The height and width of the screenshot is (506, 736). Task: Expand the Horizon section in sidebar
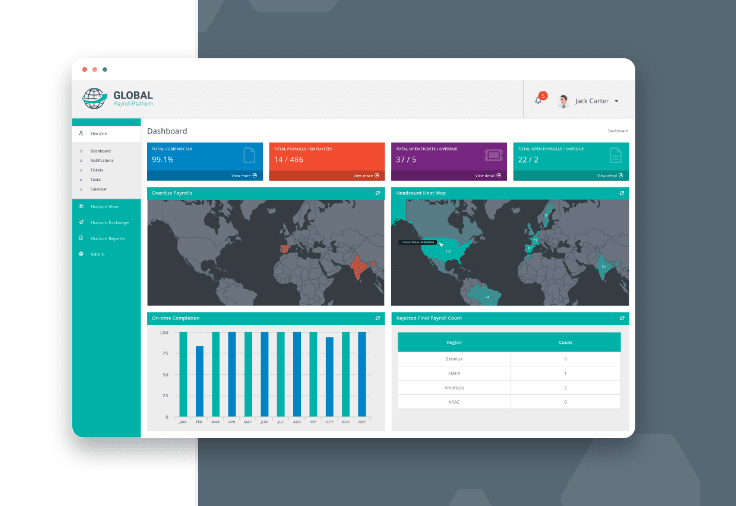(x=98, y=133)
